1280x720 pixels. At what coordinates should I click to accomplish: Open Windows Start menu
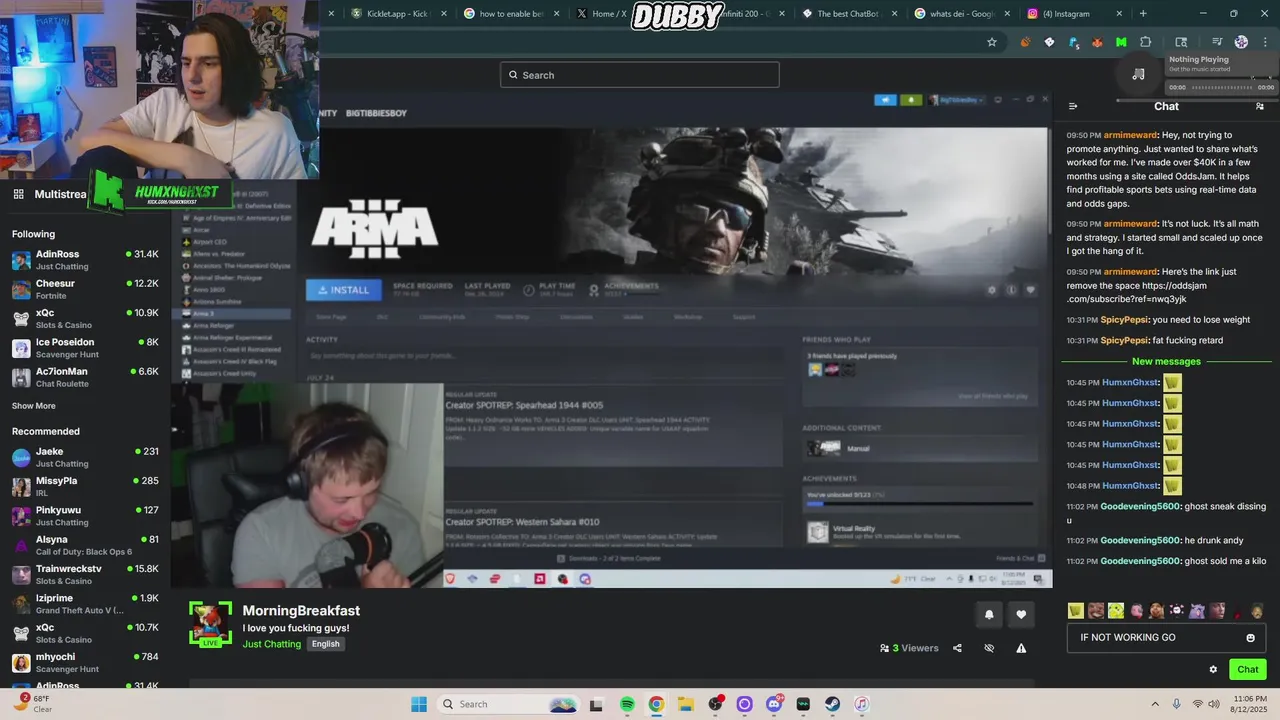click(x=419, y=704)
